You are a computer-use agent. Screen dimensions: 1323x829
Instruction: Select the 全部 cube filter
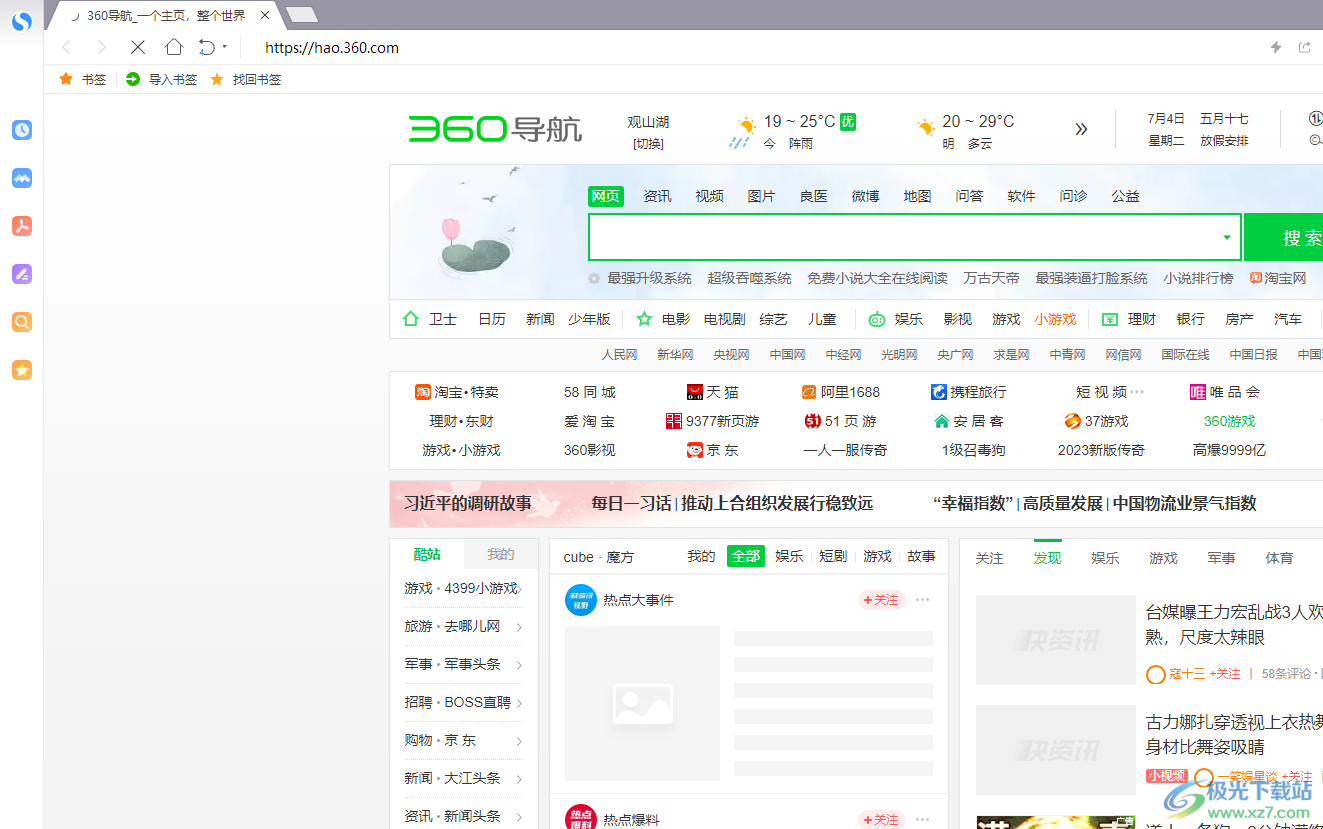746,556
